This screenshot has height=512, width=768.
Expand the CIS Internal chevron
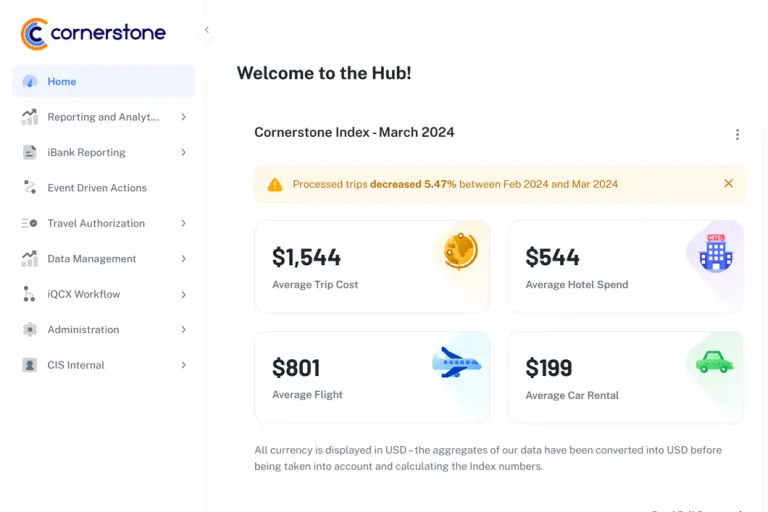point(184,365)
